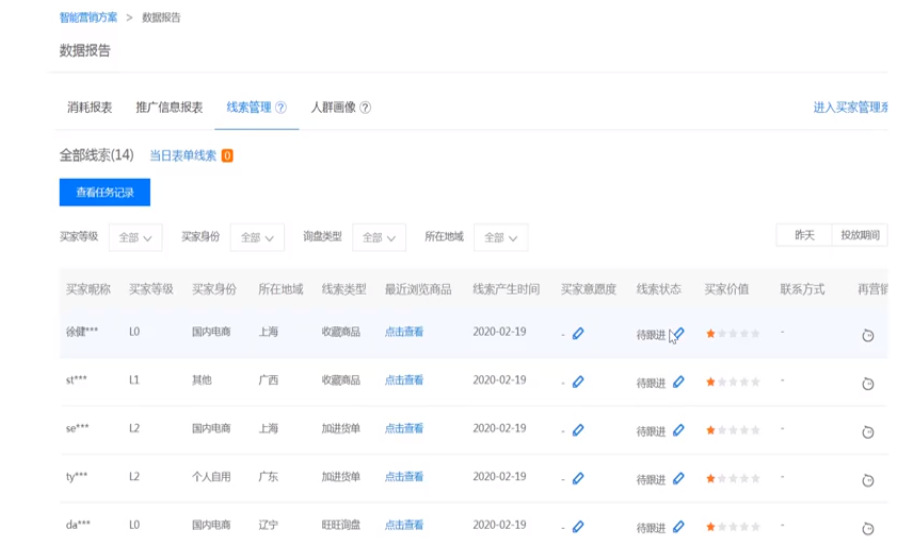This screenshot has width=918, height=556.
Task: Click buyer name st***
Action: coord(76,380)
